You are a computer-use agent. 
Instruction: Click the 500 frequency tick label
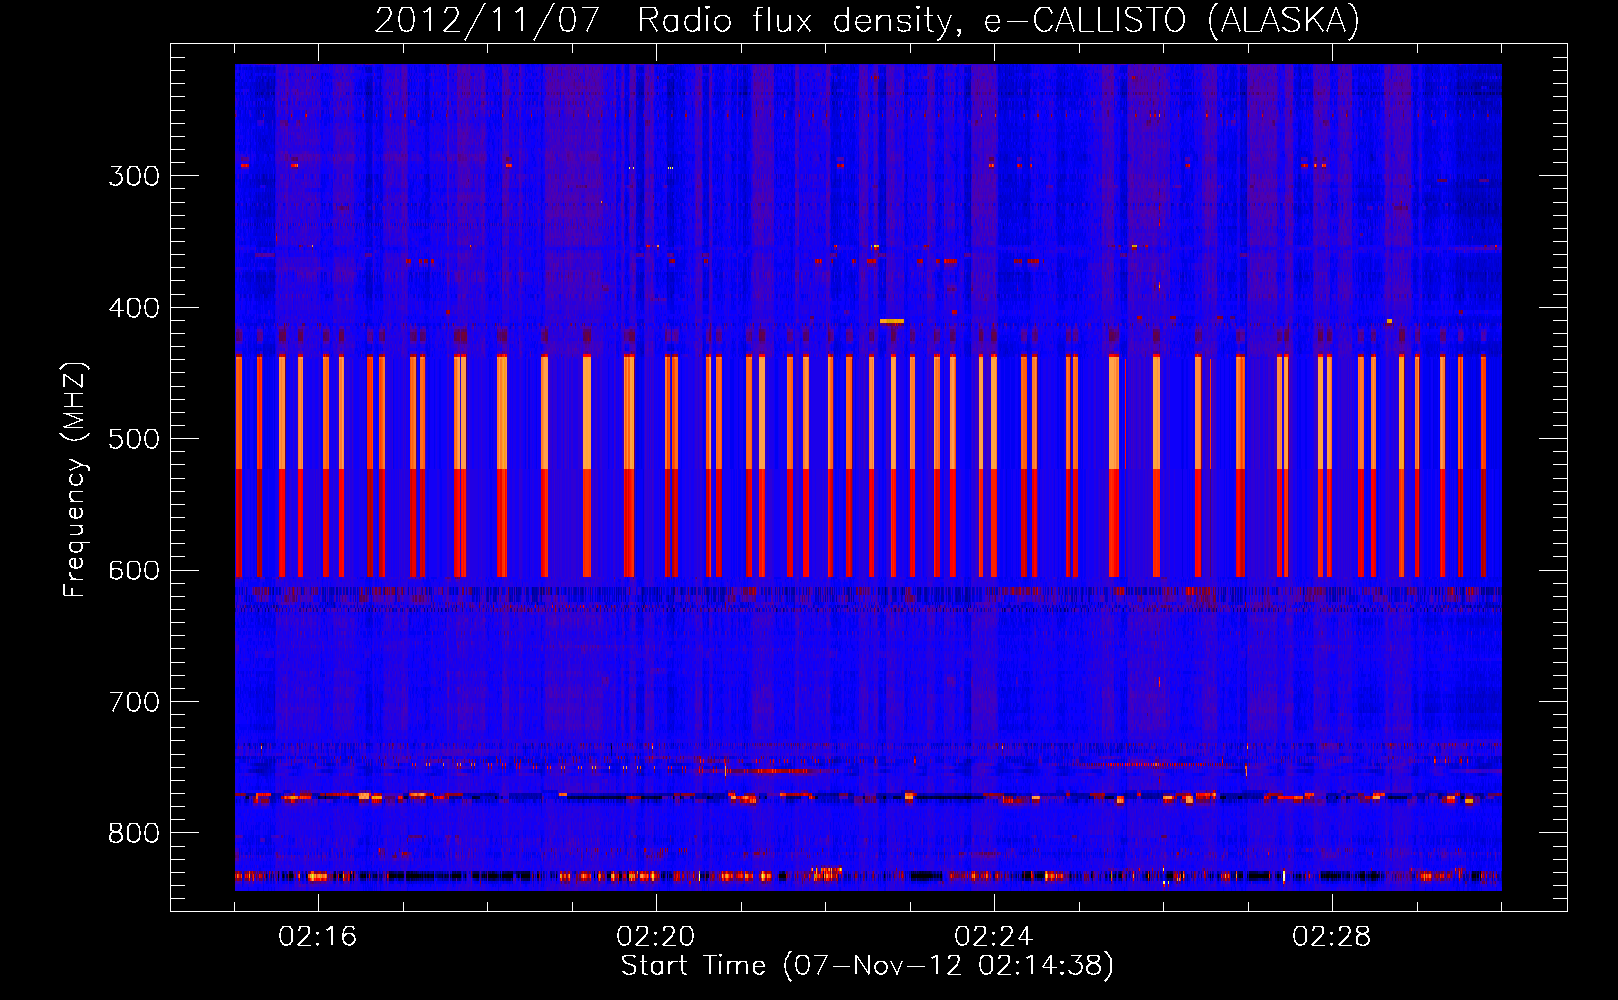[x=134, y=439]
